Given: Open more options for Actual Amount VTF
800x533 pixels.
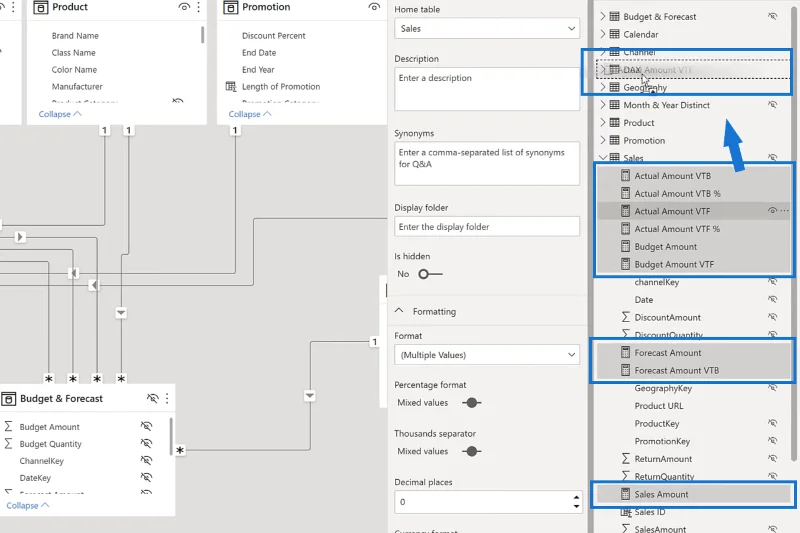Looking at the screenshot, I should 785,211.
